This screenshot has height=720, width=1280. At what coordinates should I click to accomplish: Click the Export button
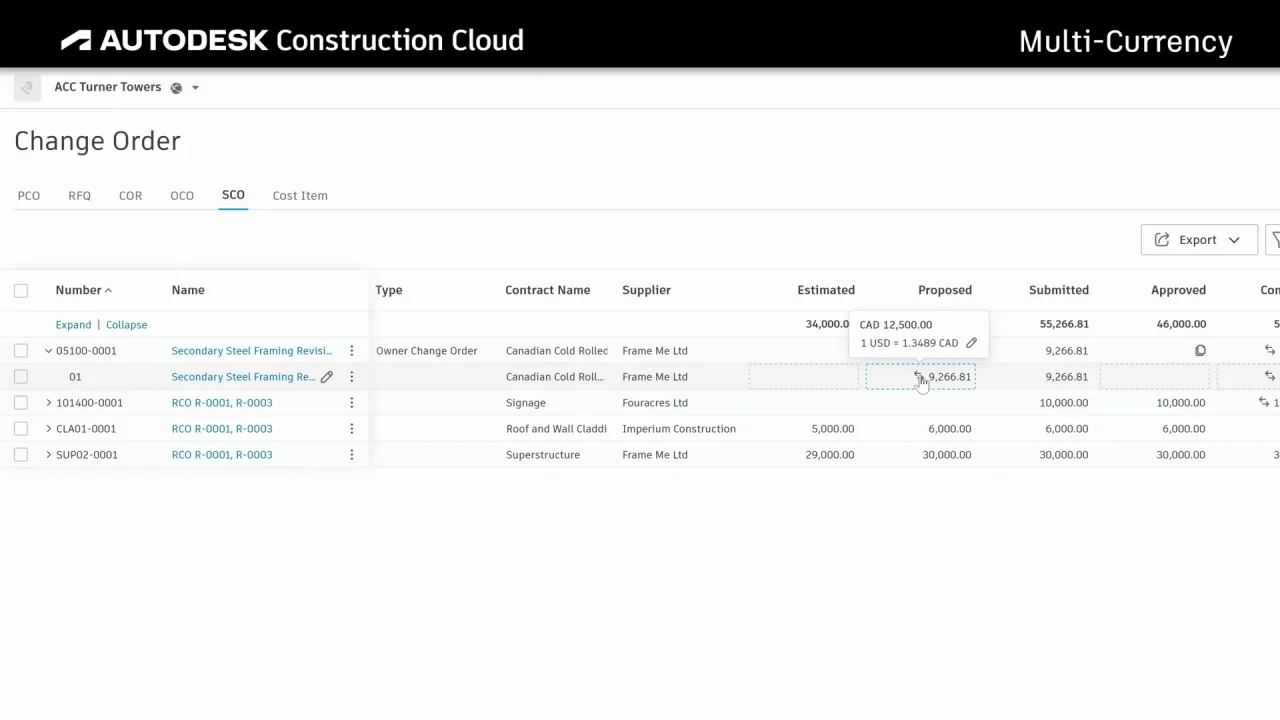coord(1198,240)
